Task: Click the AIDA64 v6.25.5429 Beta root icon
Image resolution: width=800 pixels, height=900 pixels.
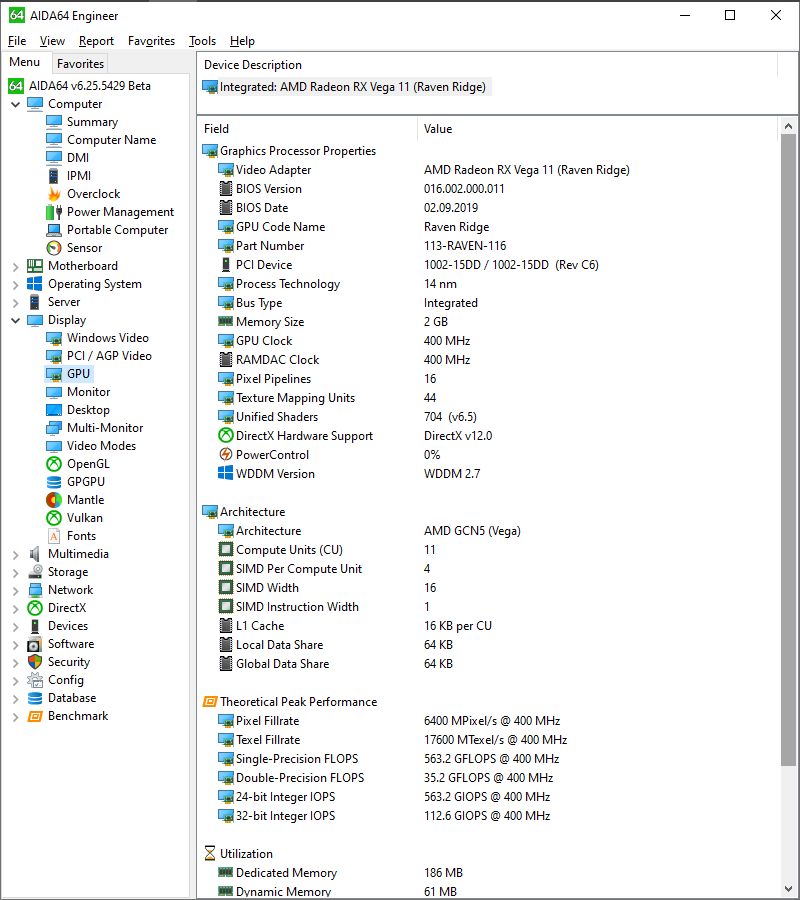Action: coord(16,86)
